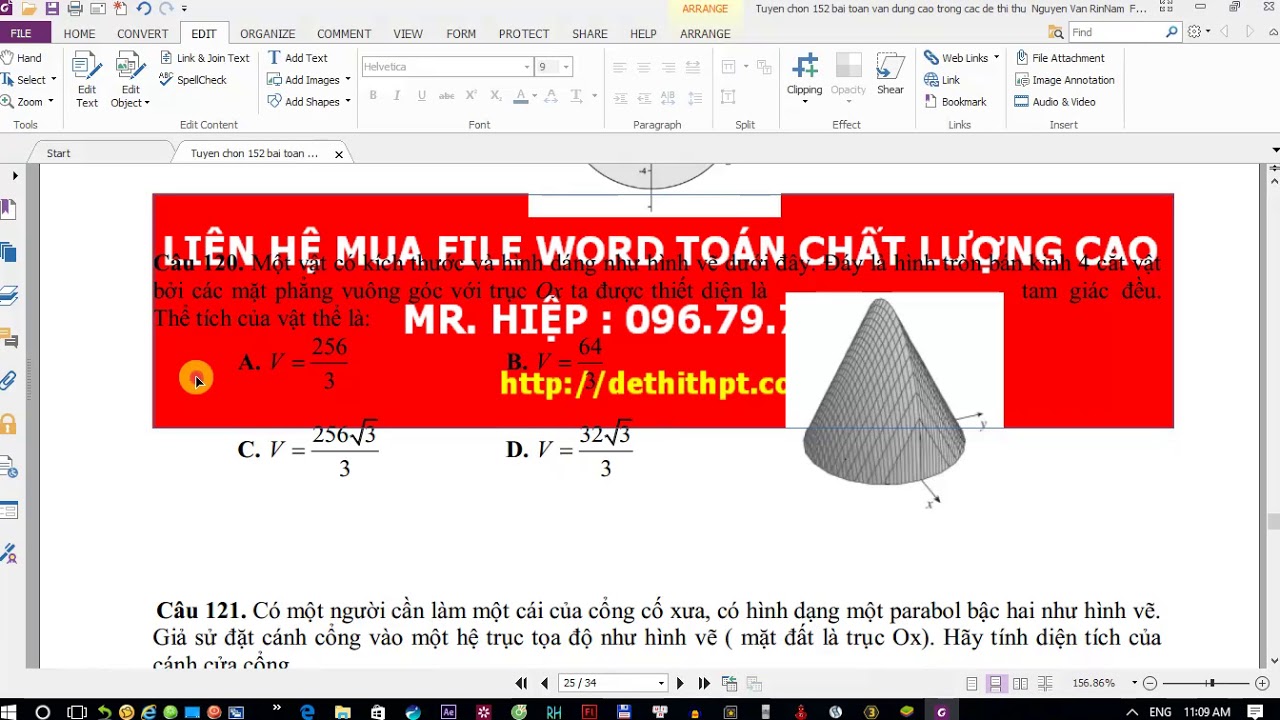1280x720 pixels.
Task: Undo the last action
Action: [x=143, y=9]
